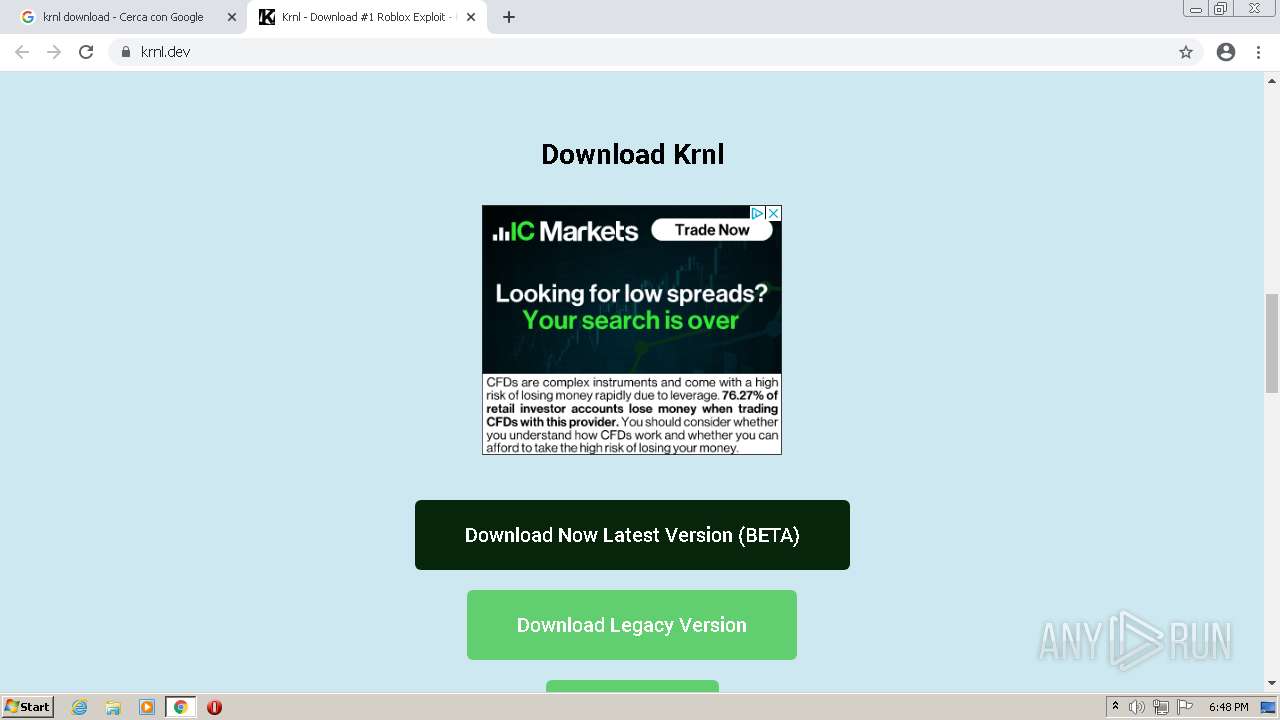Click the network tray icon
1280x720 pixels.
coord(1161,707)
